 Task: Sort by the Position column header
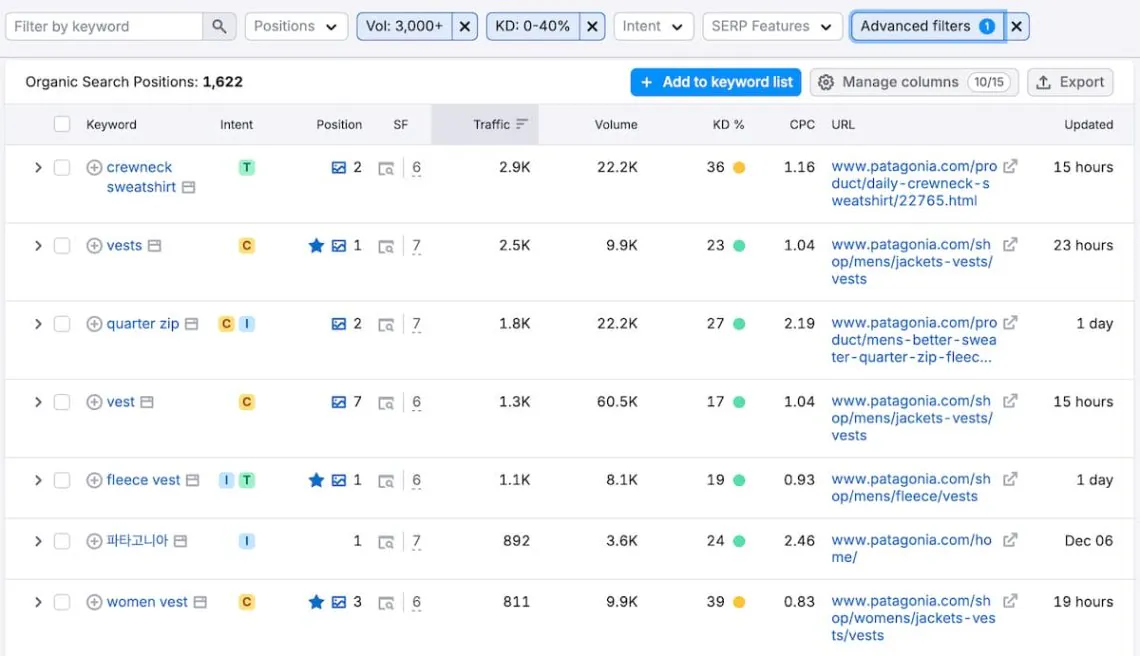339,124
